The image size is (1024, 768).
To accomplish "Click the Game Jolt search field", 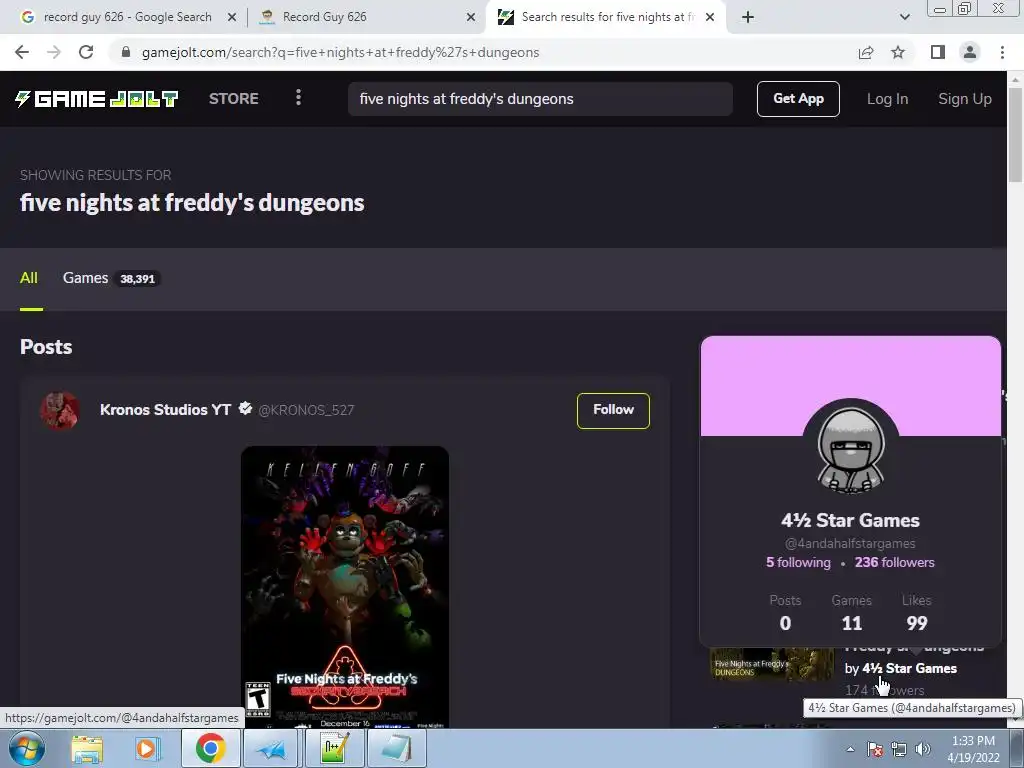I will pyautogui.click(x=540, y=99).
